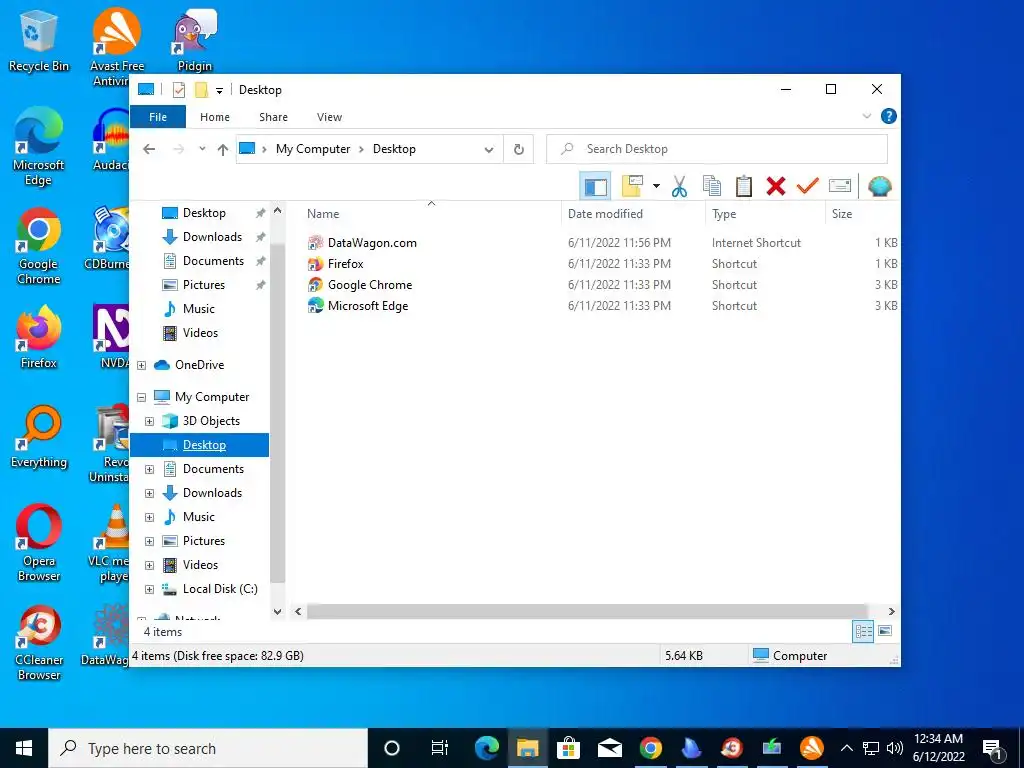Click the Up one level arrow

(223, 150)
